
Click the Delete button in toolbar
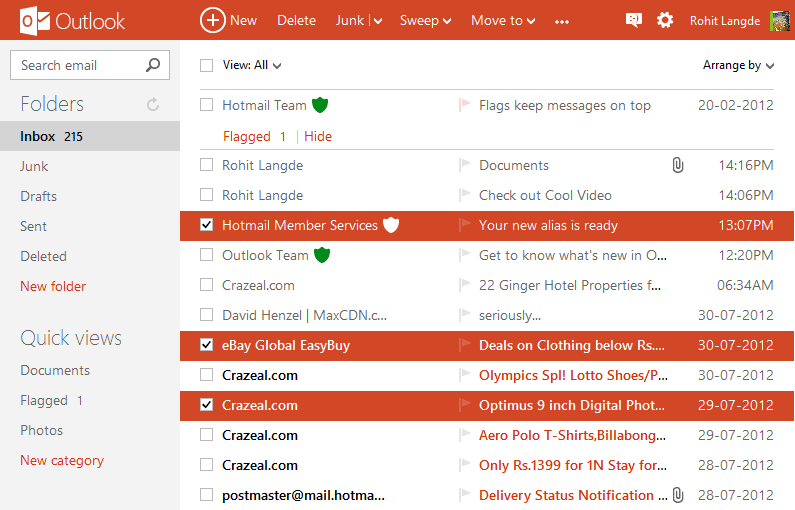pyautogui.click(x=296, y=21)
